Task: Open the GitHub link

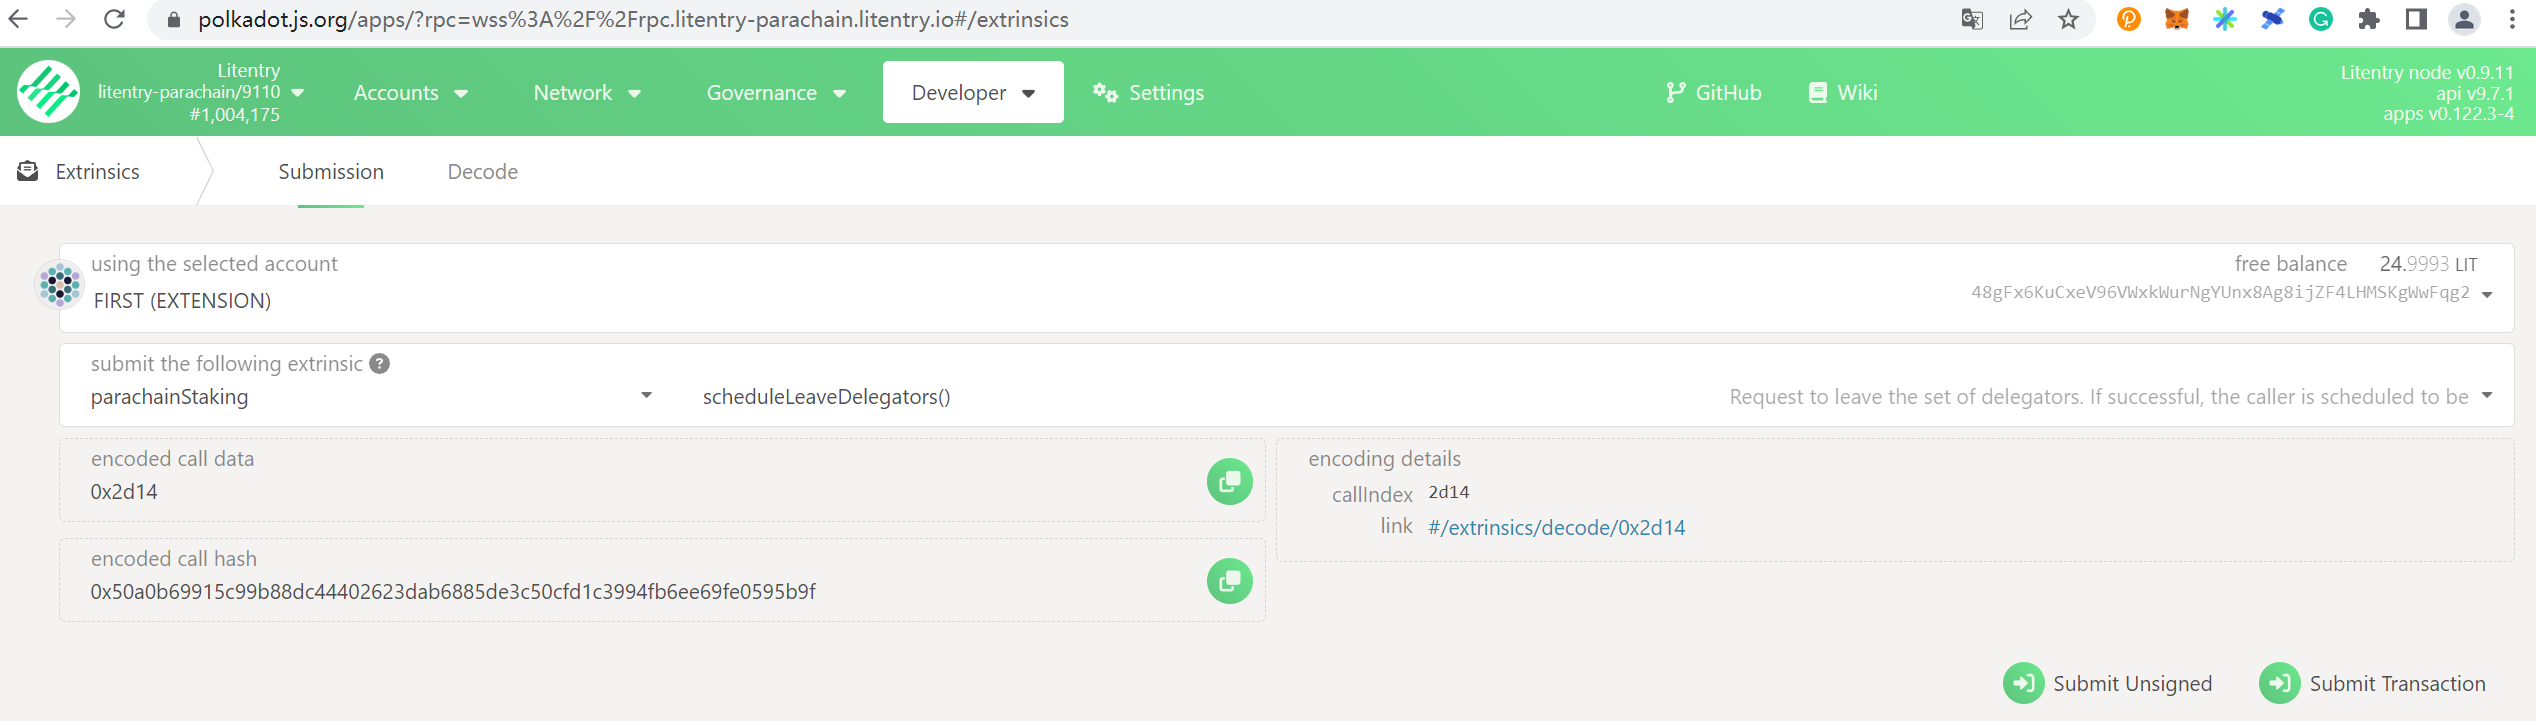Action: [1714, 93]
